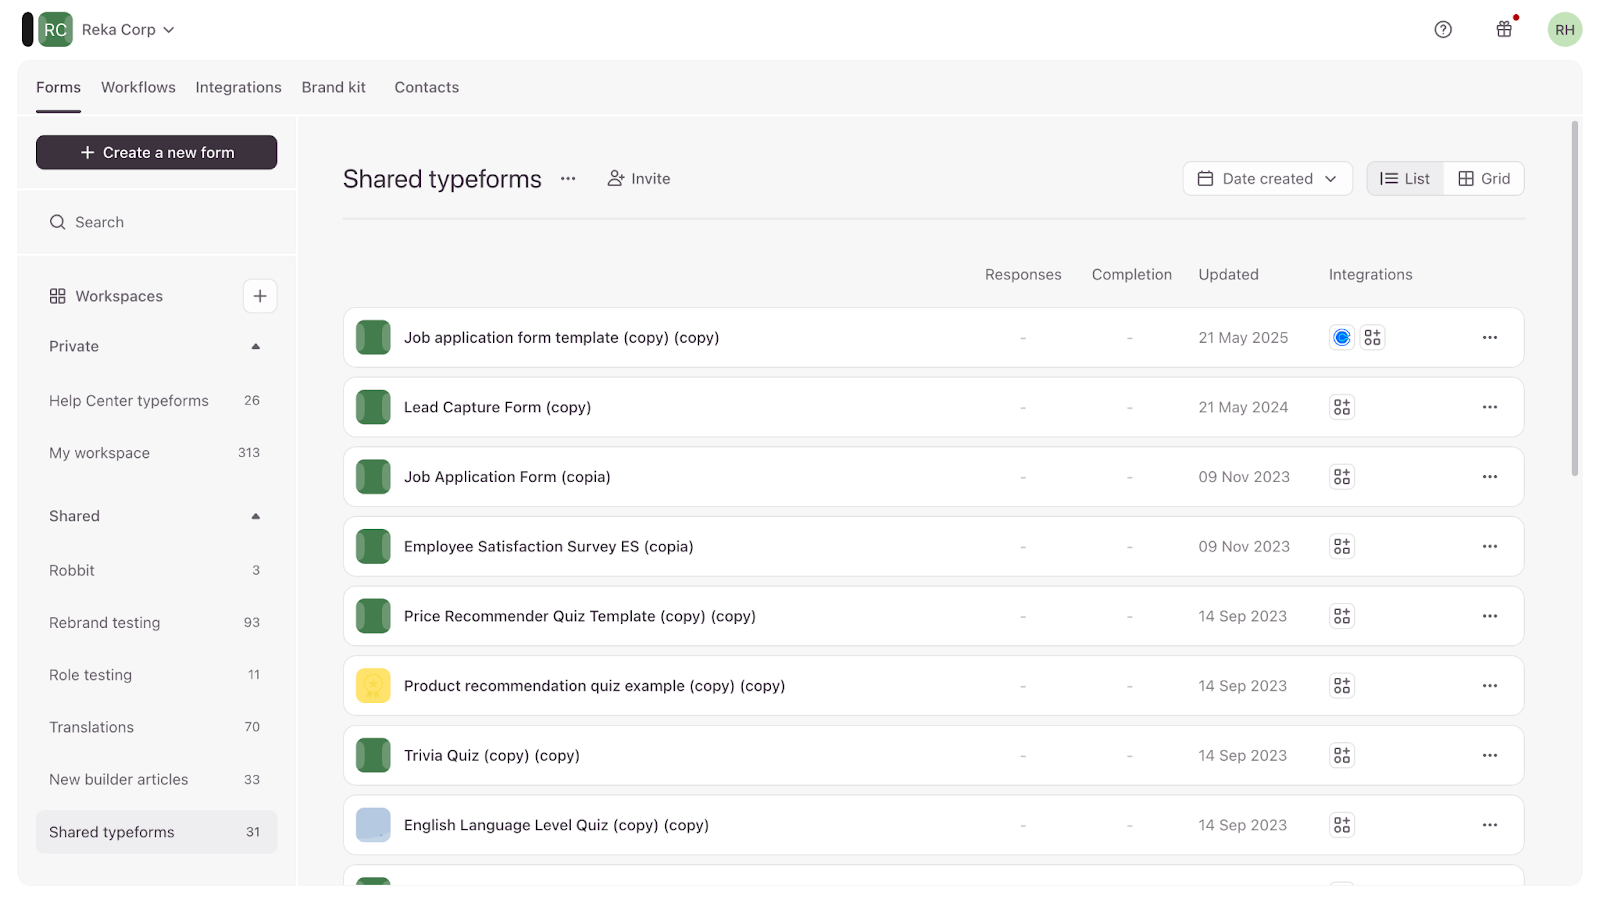Image resolution: width=1600 pixels, height=903 pixels.
Task: Click Create a new form button
Action: [157, 153]
